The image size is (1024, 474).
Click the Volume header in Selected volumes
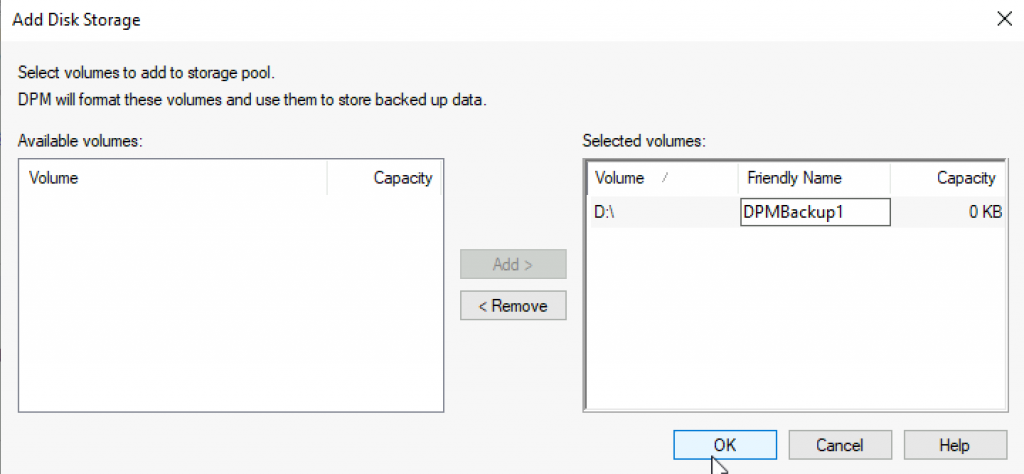click(x=664, y=178)
